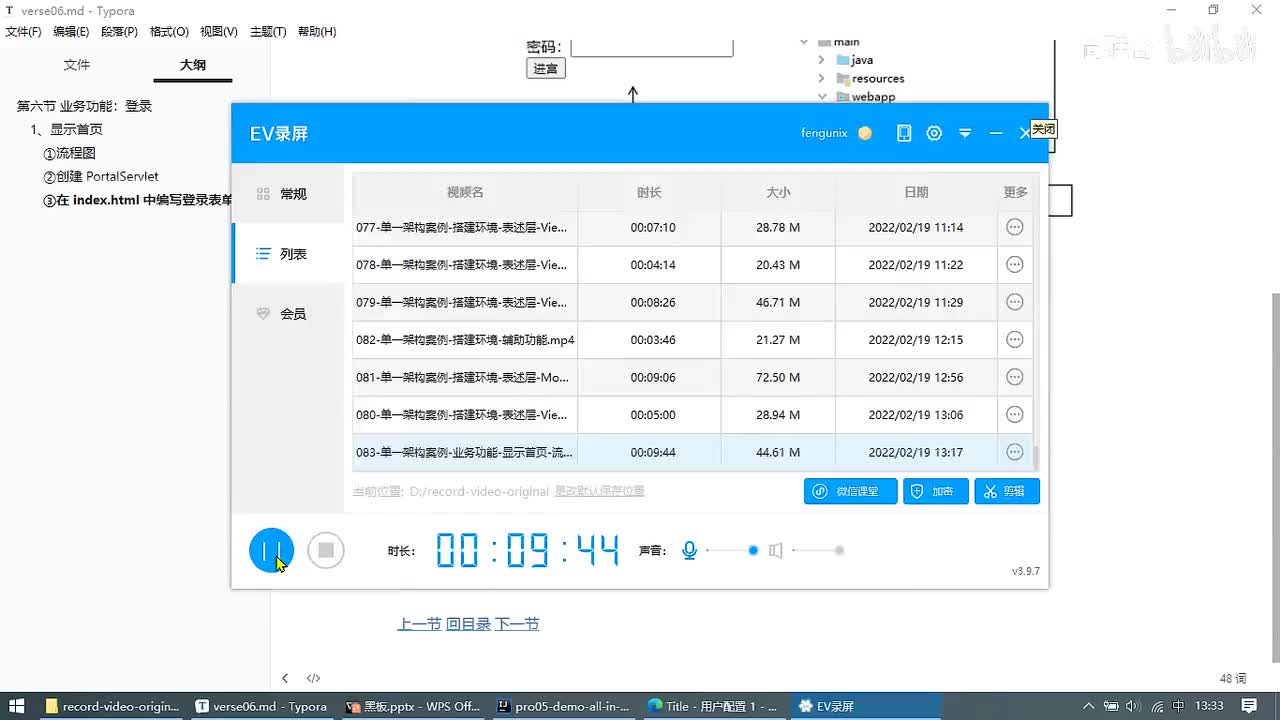
Task: Open more options for video 079 row
Action: 1014,302
